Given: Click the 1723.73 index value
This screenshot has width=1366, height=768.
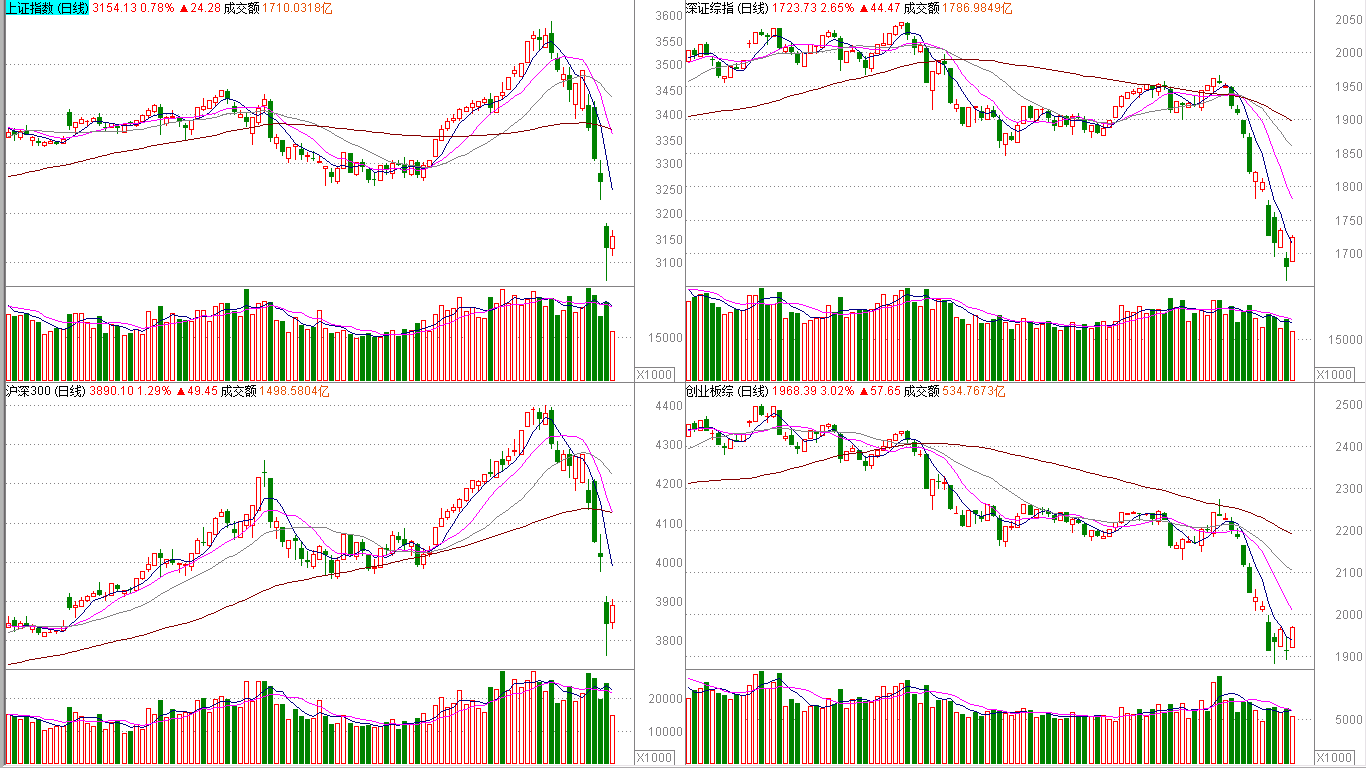Looking at the screenshot, I should coord(793,8).
